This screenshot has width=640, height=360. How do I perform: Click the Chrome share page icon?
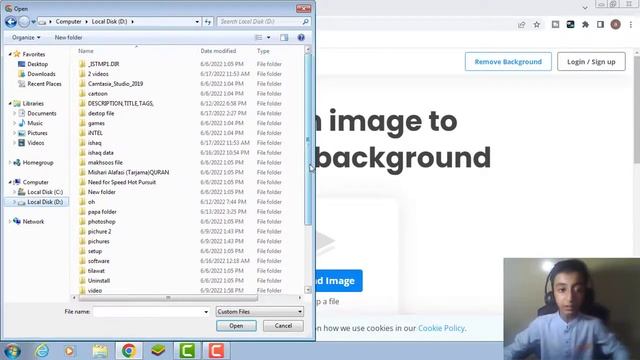tap(521, 25)
